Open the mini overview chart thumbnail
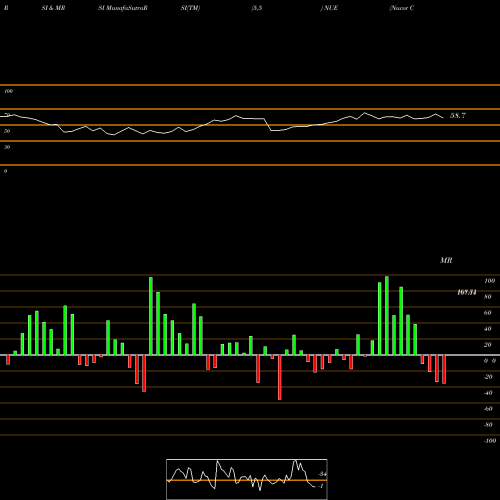This screenshot has width=500, height=500. pos(247,479)
